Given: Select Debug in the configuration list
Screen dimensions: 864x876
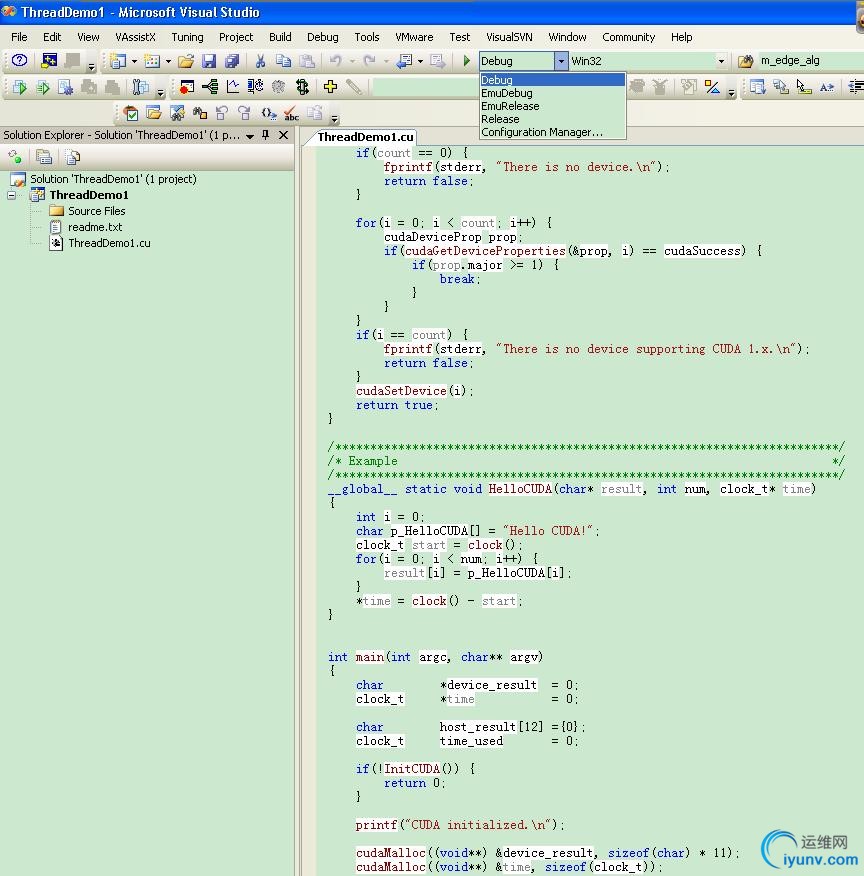Looking at the screenshot, I should click(552, 79).
